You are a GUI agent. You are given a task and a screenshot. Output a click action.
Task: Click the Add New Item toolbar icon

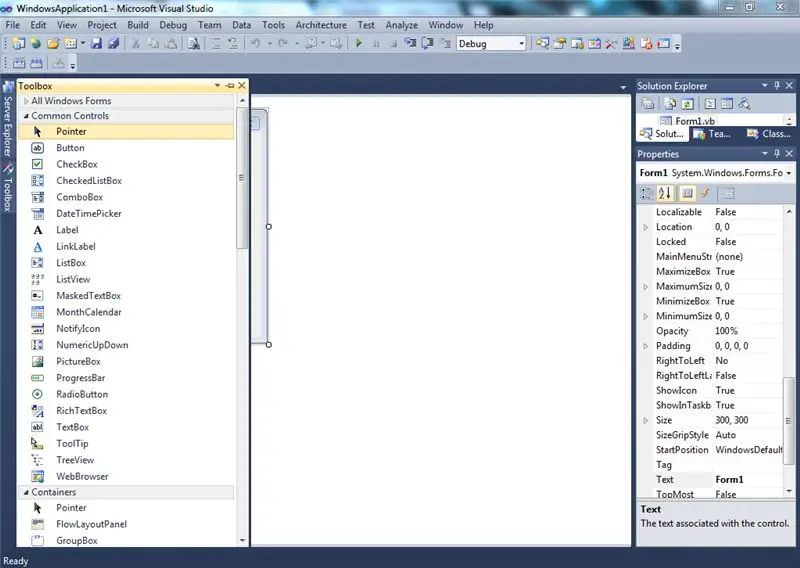point(70,44)
